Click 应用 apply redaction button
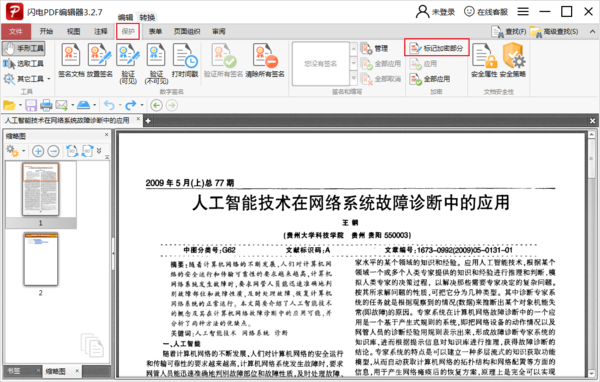The width and height of the screenshot is (600, 382). [x=423, y=64]
